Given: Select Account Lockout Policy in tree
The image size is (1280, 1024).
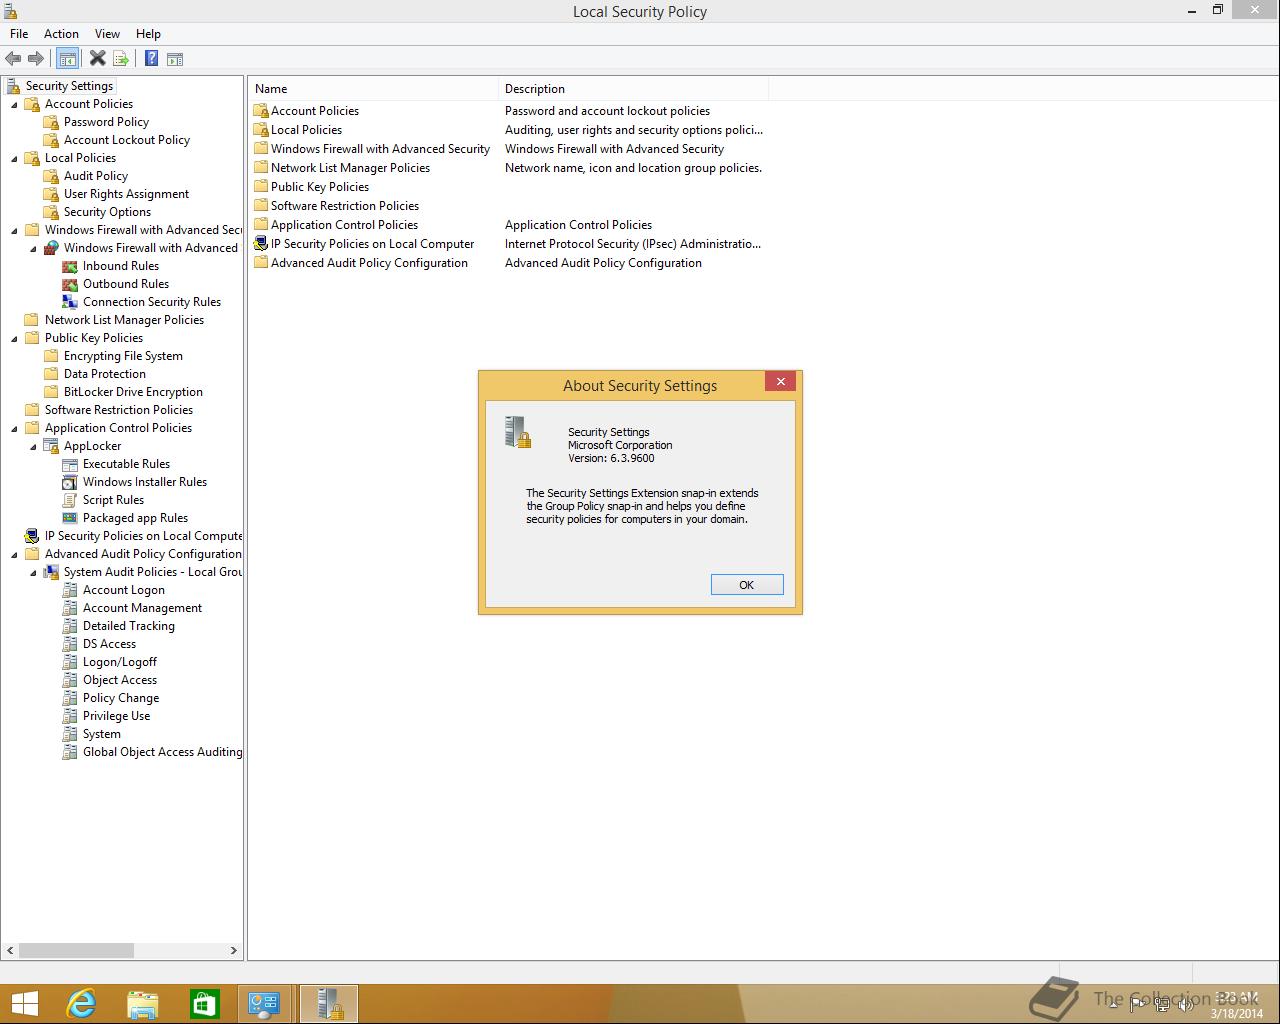Looking at the screenshot, I should [x=127, y=140].
